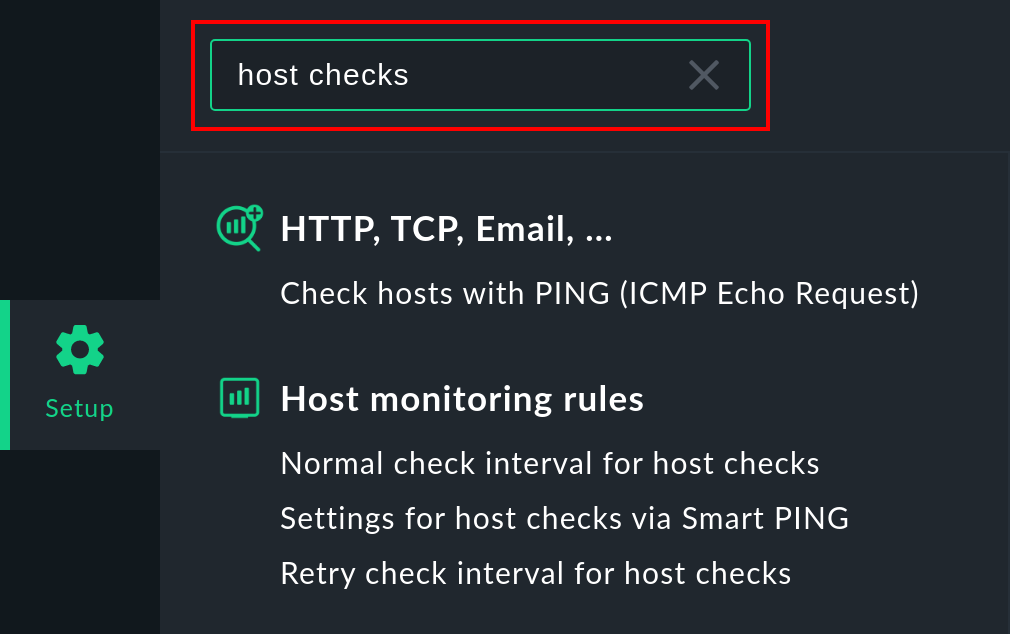Click the HTTP, TCP, Email heading text
1010x634 pixels.
(447, 229)
